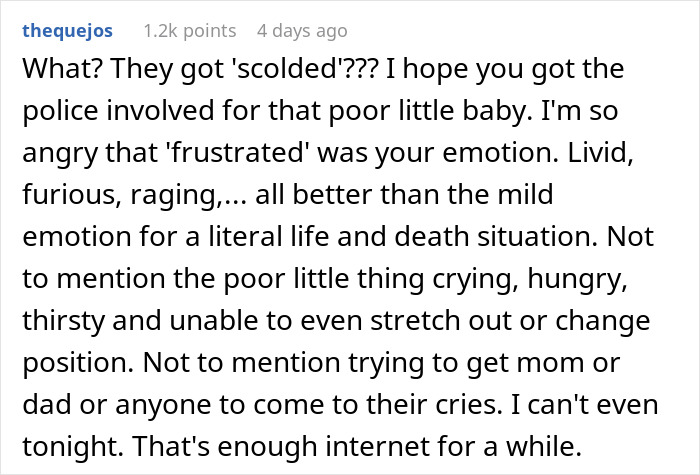The height and width of the screenshot is (475, 700).
Task: Click the word 'position' at line start
Action: click(73, 363)
